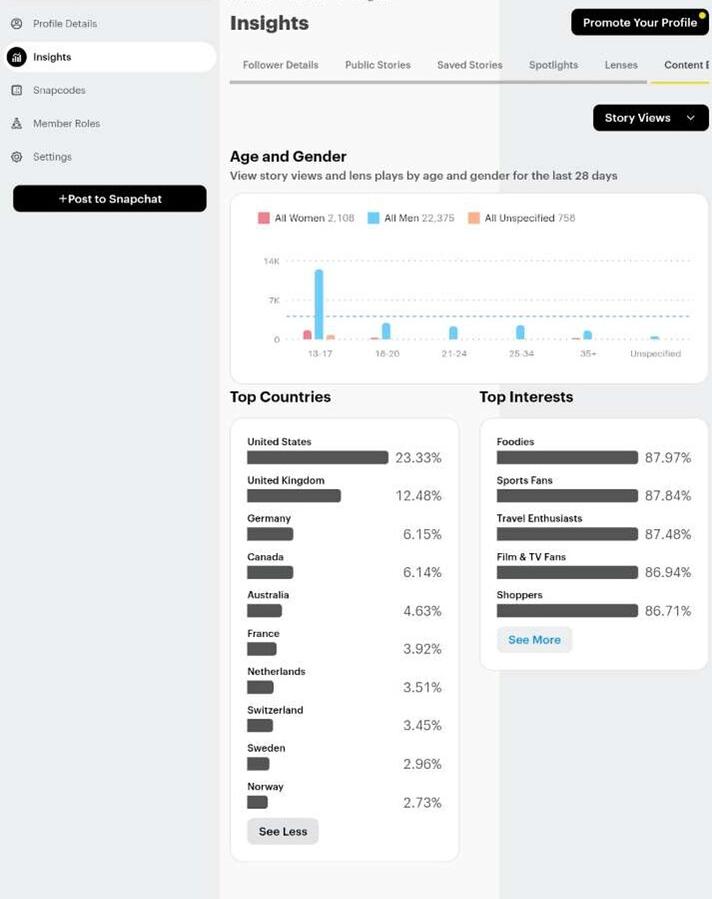
Task: Click the Profile Details person icon
Action: pyautogui.click(x=17, y=24)
